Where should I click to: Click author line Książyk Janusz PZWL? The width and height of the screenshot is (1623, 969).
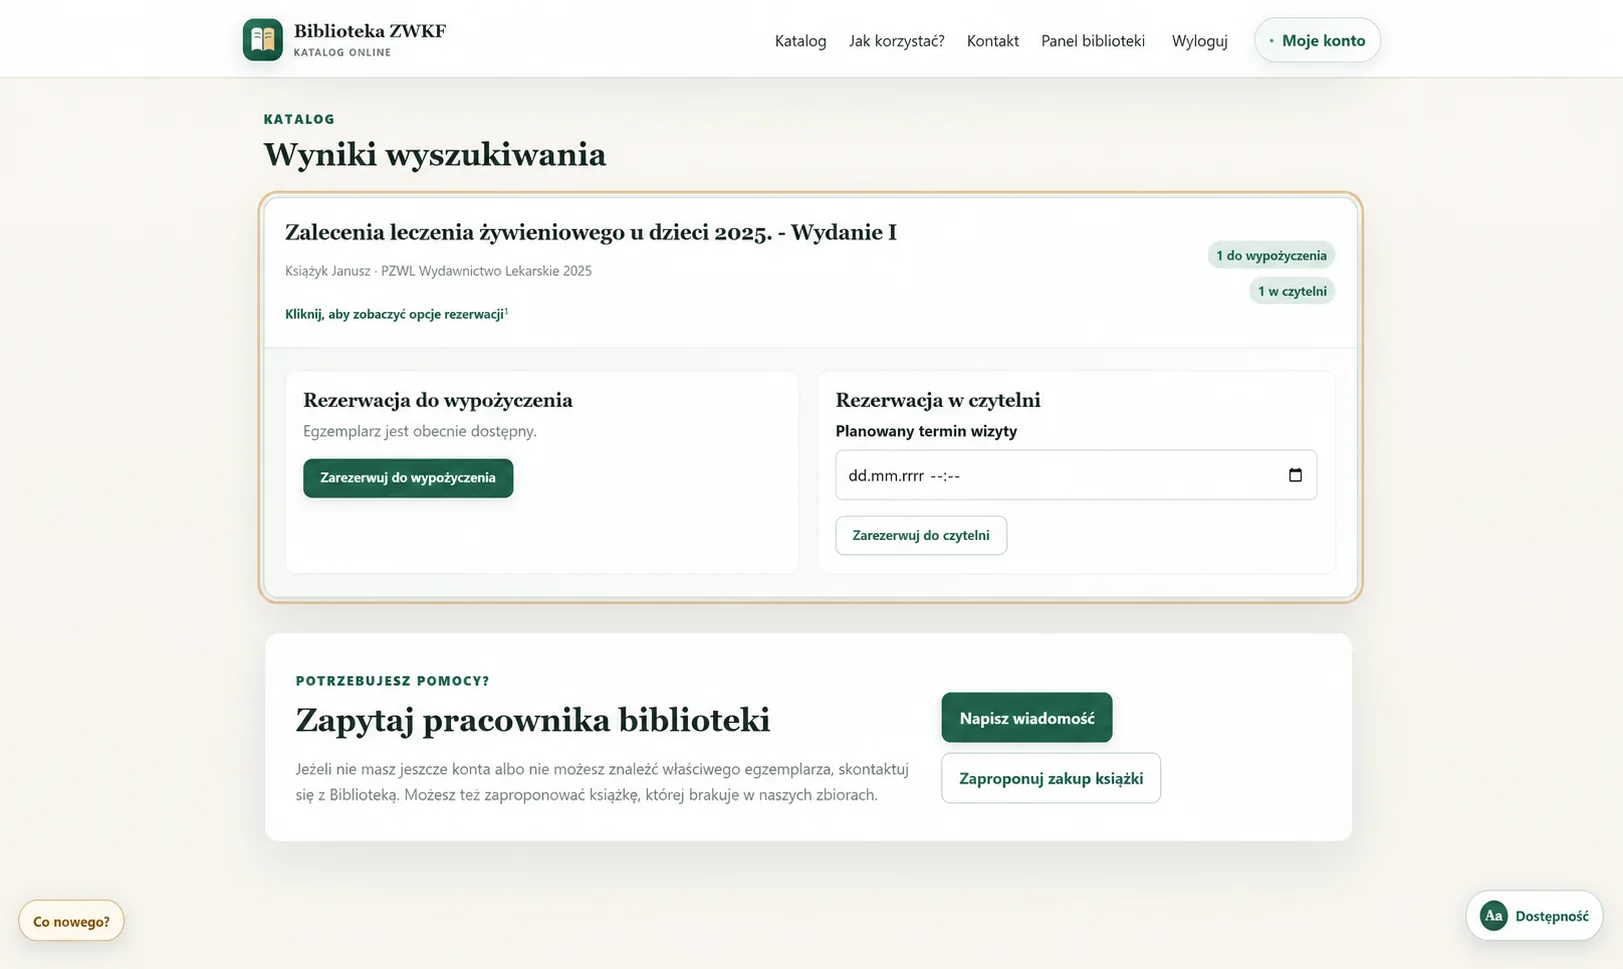pyautogui.click(x=438, y=271)
